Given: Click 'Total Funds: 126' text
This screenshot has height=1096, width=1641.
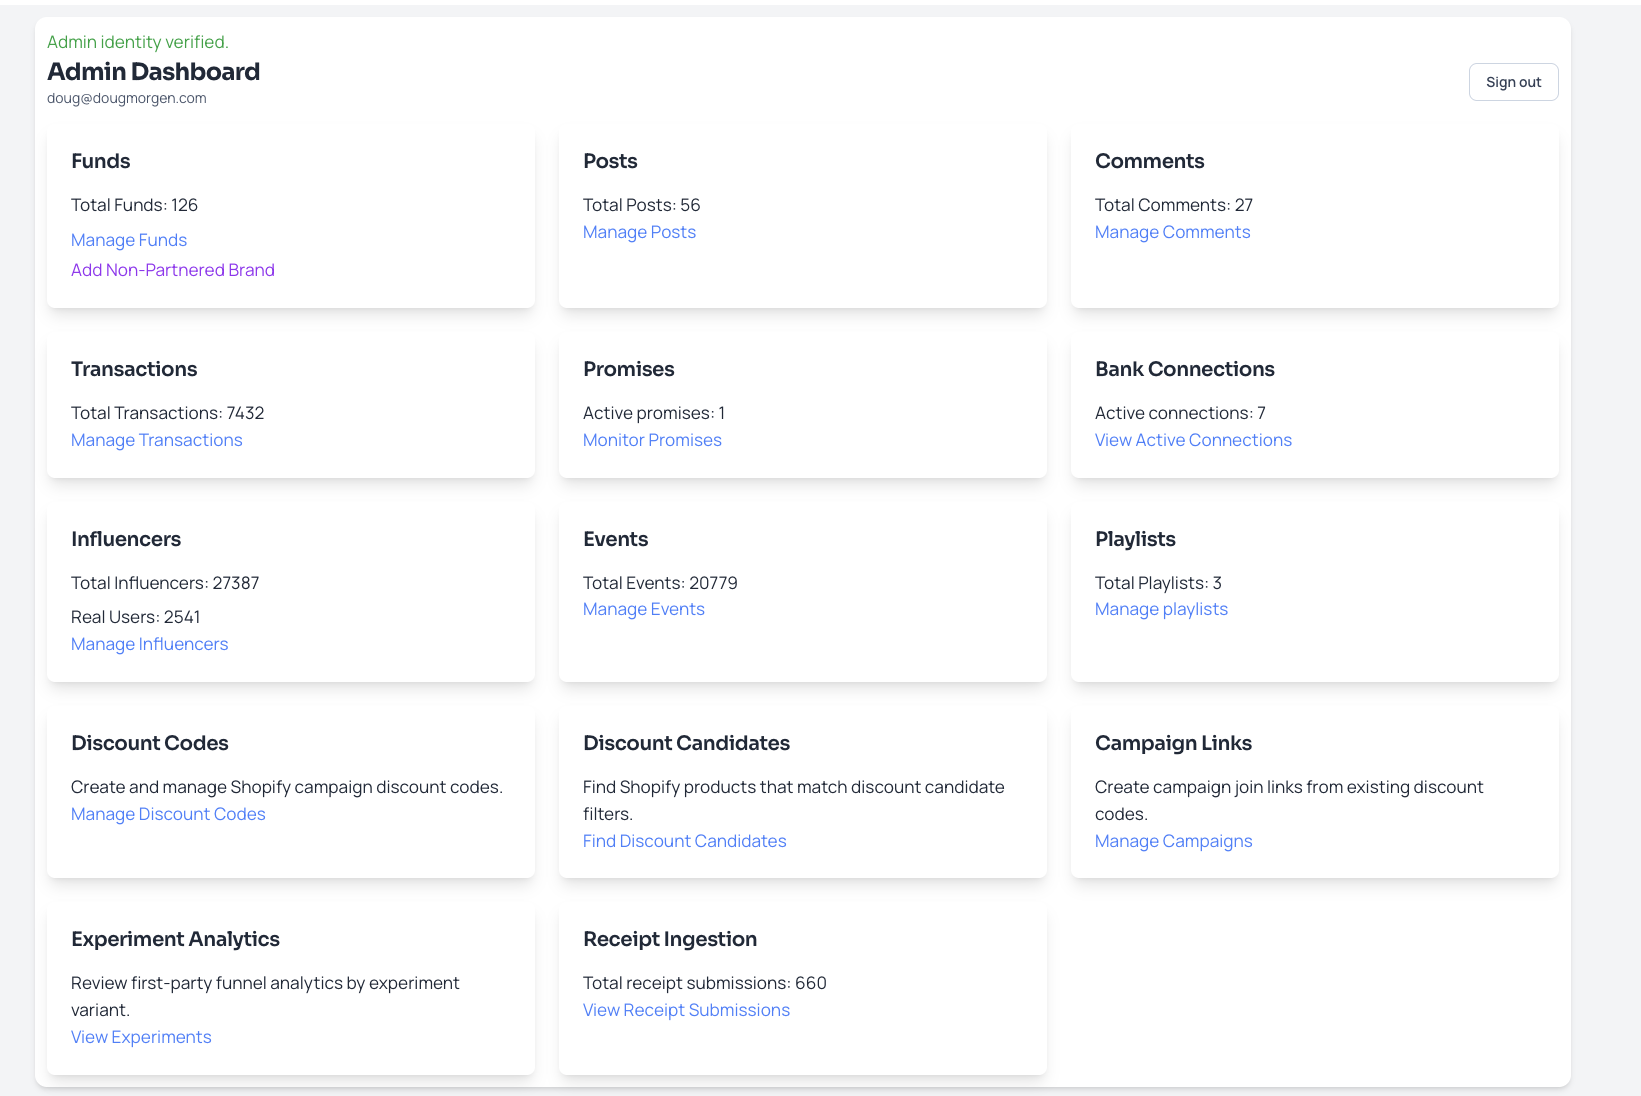Looking at the screenshot, I should point(134,205).
